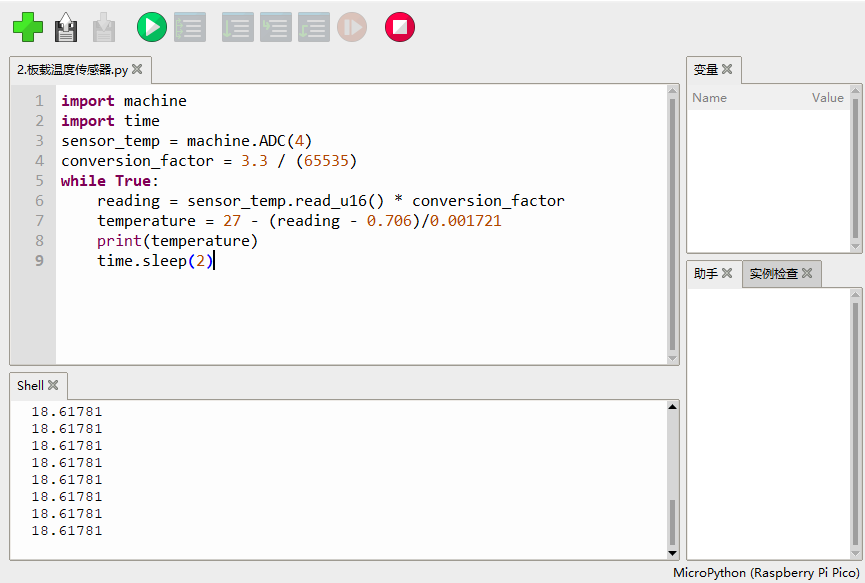Click the Value column header in 变量 panel
Image resolution: width=865 pixels, height=583 pixels.
pyautogui.click(x=827, y=98)
